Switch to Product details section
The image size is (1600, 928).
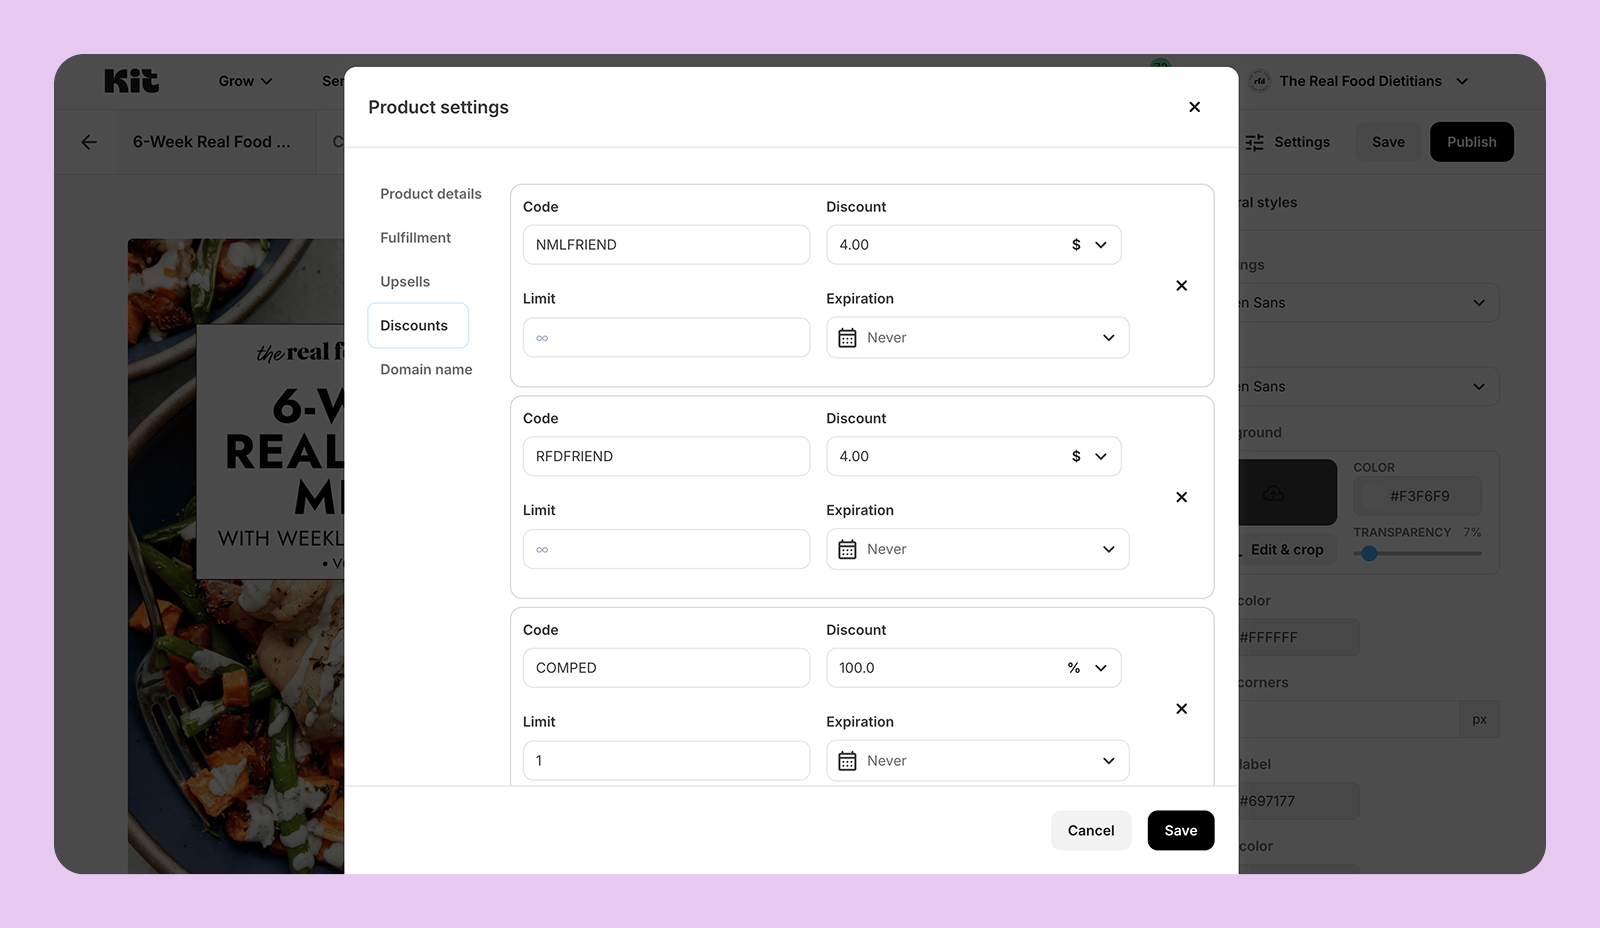pyautogui.click(x=430, y=194)
